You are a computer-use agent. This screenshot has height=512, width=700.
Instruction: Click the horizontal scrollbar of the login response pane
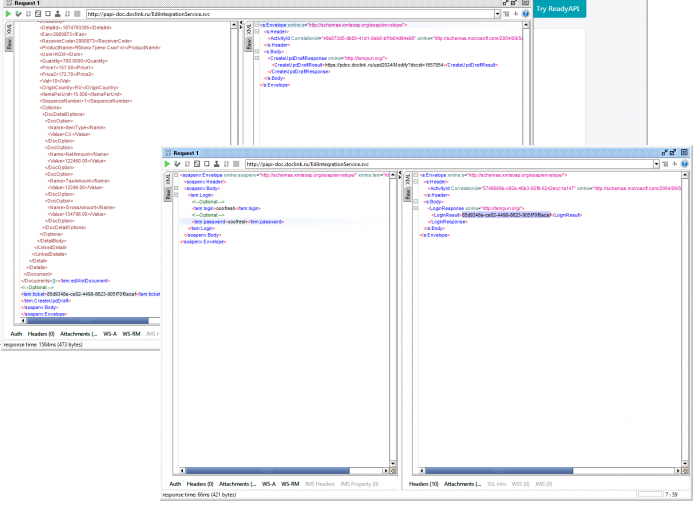coord(550,471)
